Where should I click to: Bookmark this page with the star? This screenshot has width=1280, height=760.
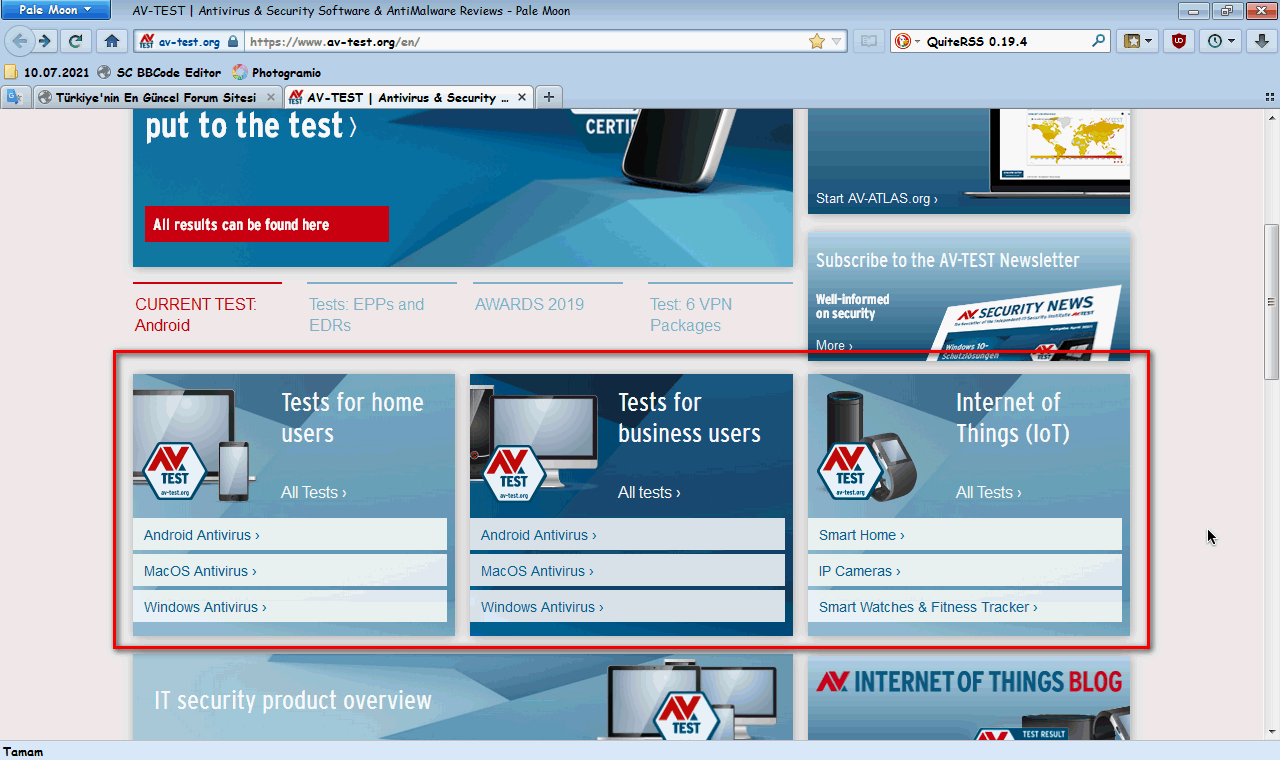pyautogui.click(x=817, y=42)
